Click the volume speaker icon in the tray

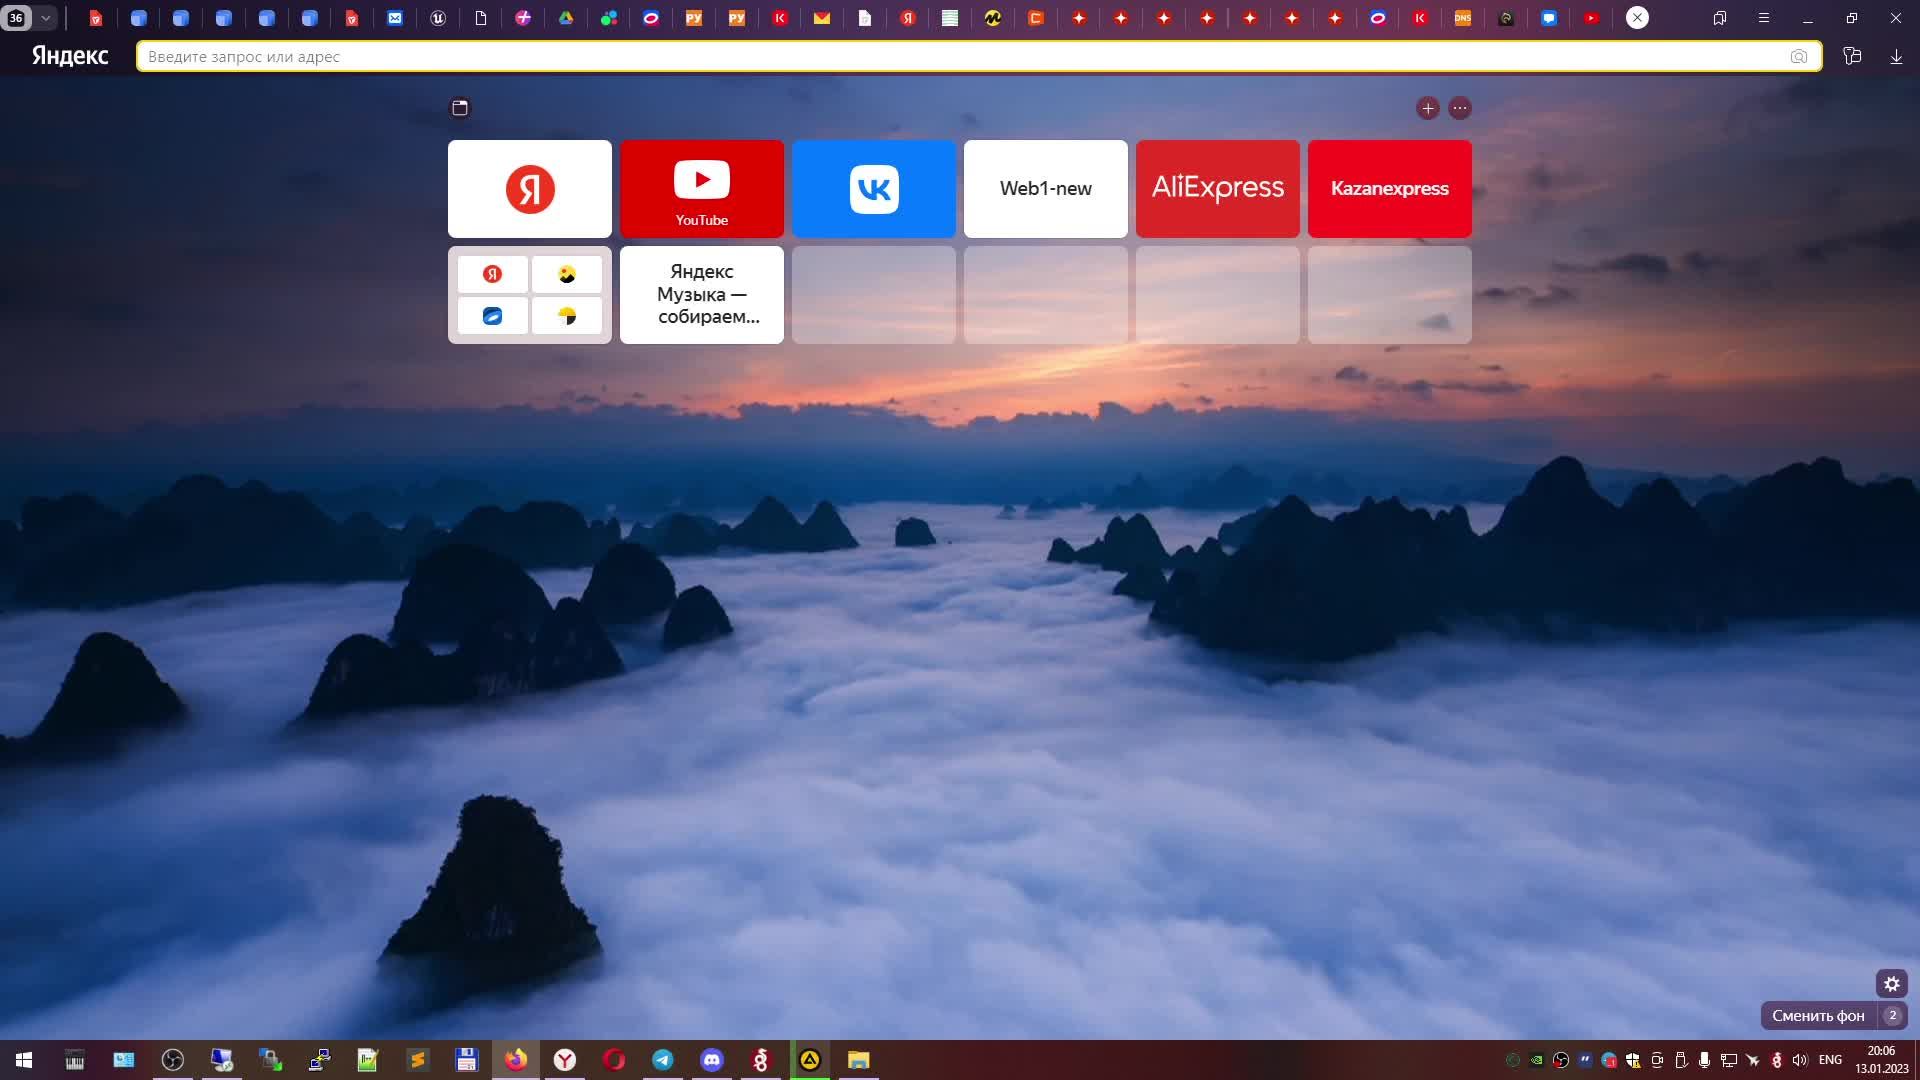pyautogui.click(x=1800, y=1060)
